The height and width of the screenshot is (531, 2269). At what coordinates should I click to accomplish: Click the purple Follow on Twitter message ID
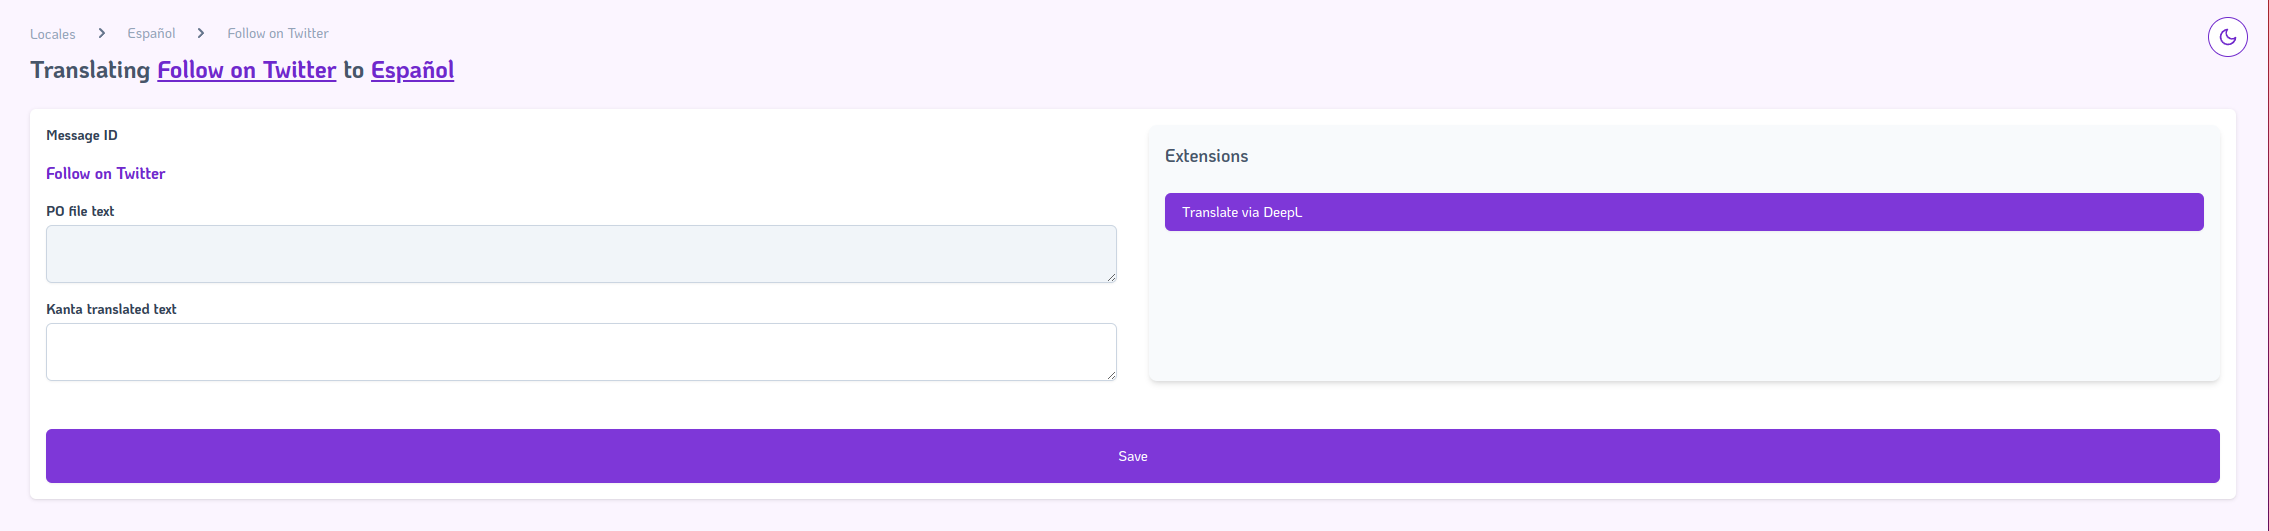tap(106, 173)
